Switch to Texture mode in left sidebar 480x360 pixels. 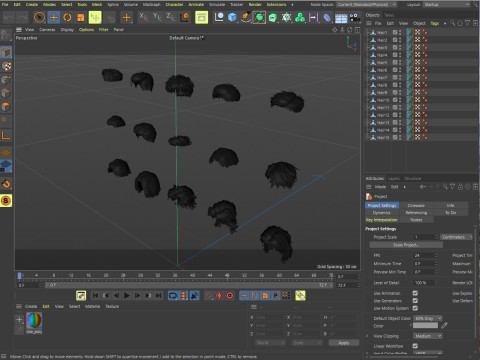(6, 66)
